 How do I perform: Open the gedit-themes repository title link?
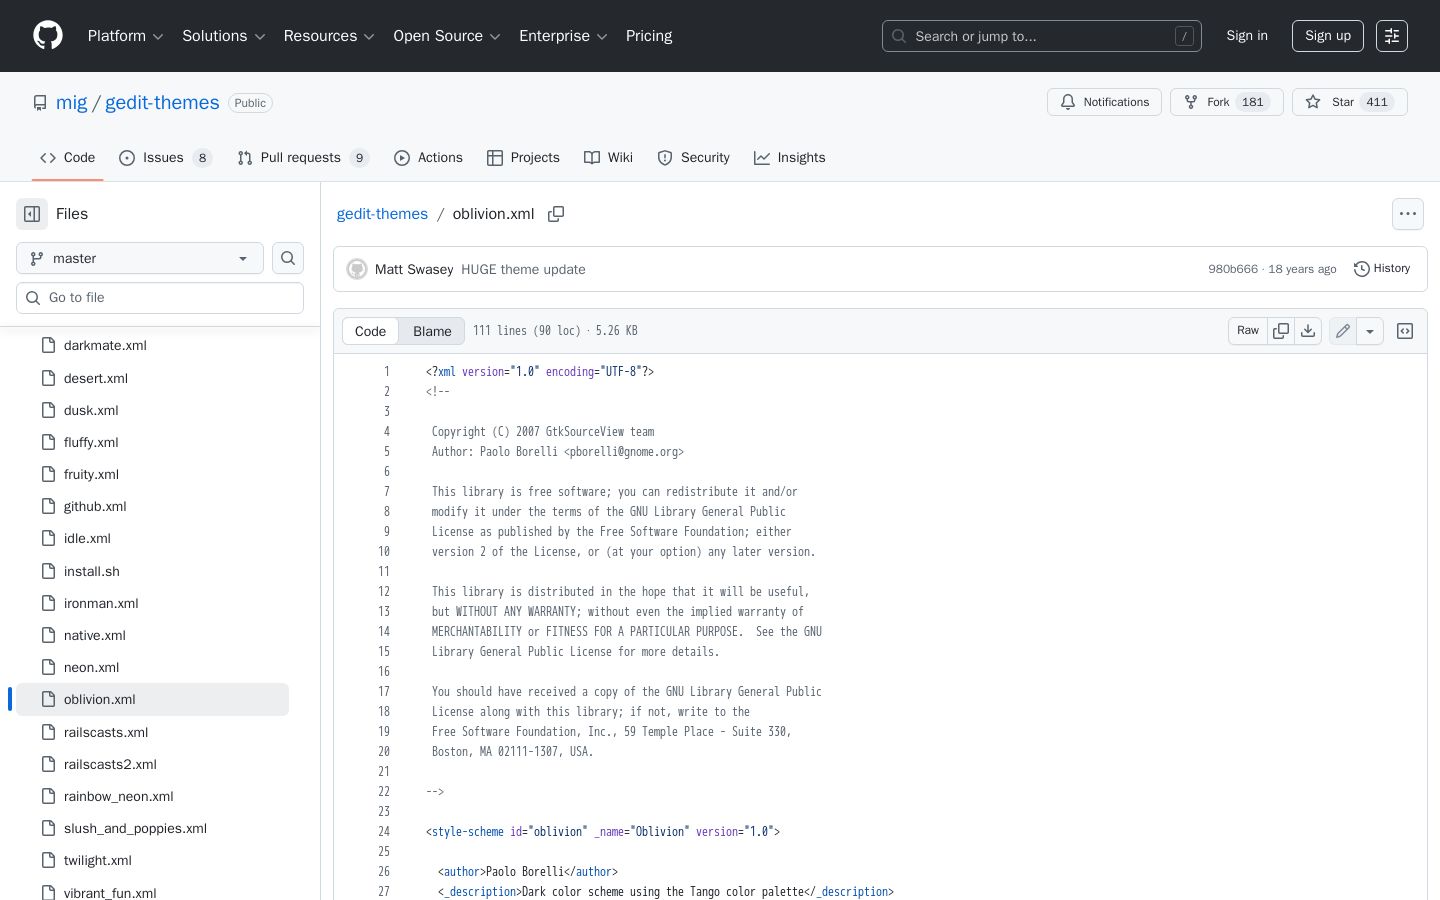(162, 103)
